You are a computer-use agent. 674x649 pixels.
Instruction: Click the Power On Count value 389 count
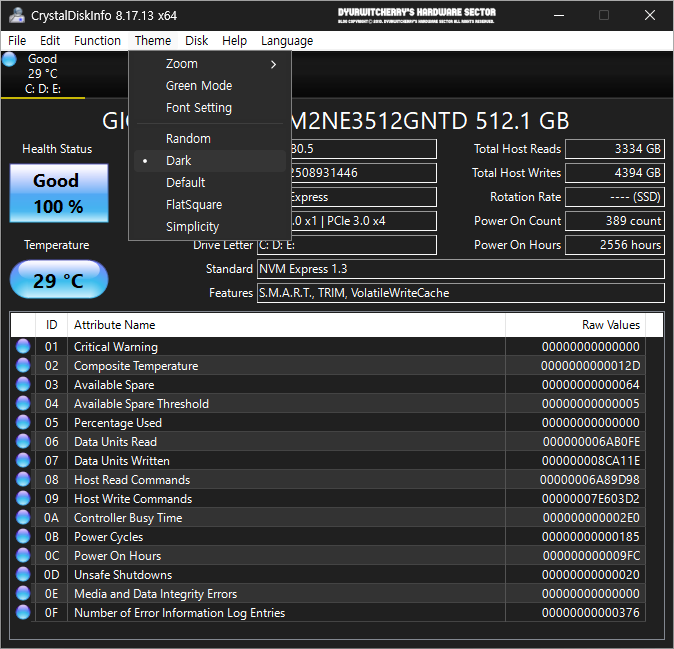(x=615, y=221)
